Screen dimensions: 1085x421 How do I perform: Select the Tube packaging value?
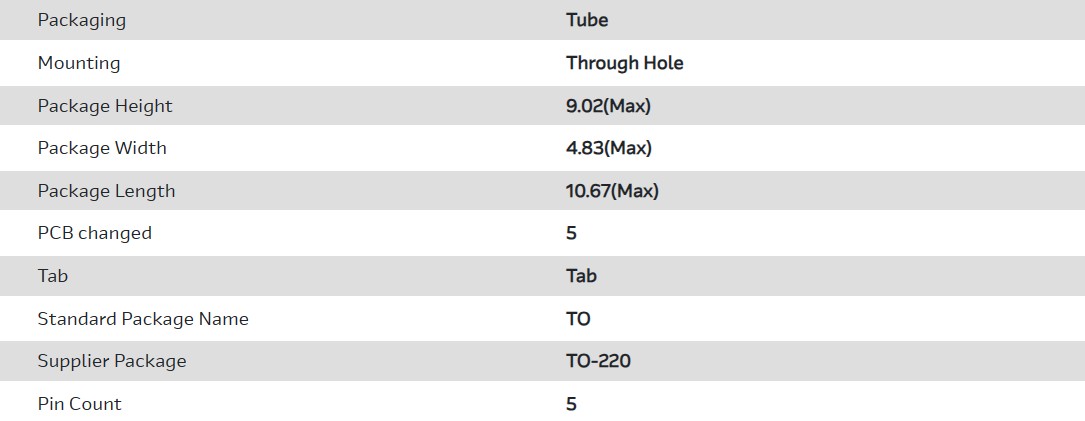coord(587,20)
